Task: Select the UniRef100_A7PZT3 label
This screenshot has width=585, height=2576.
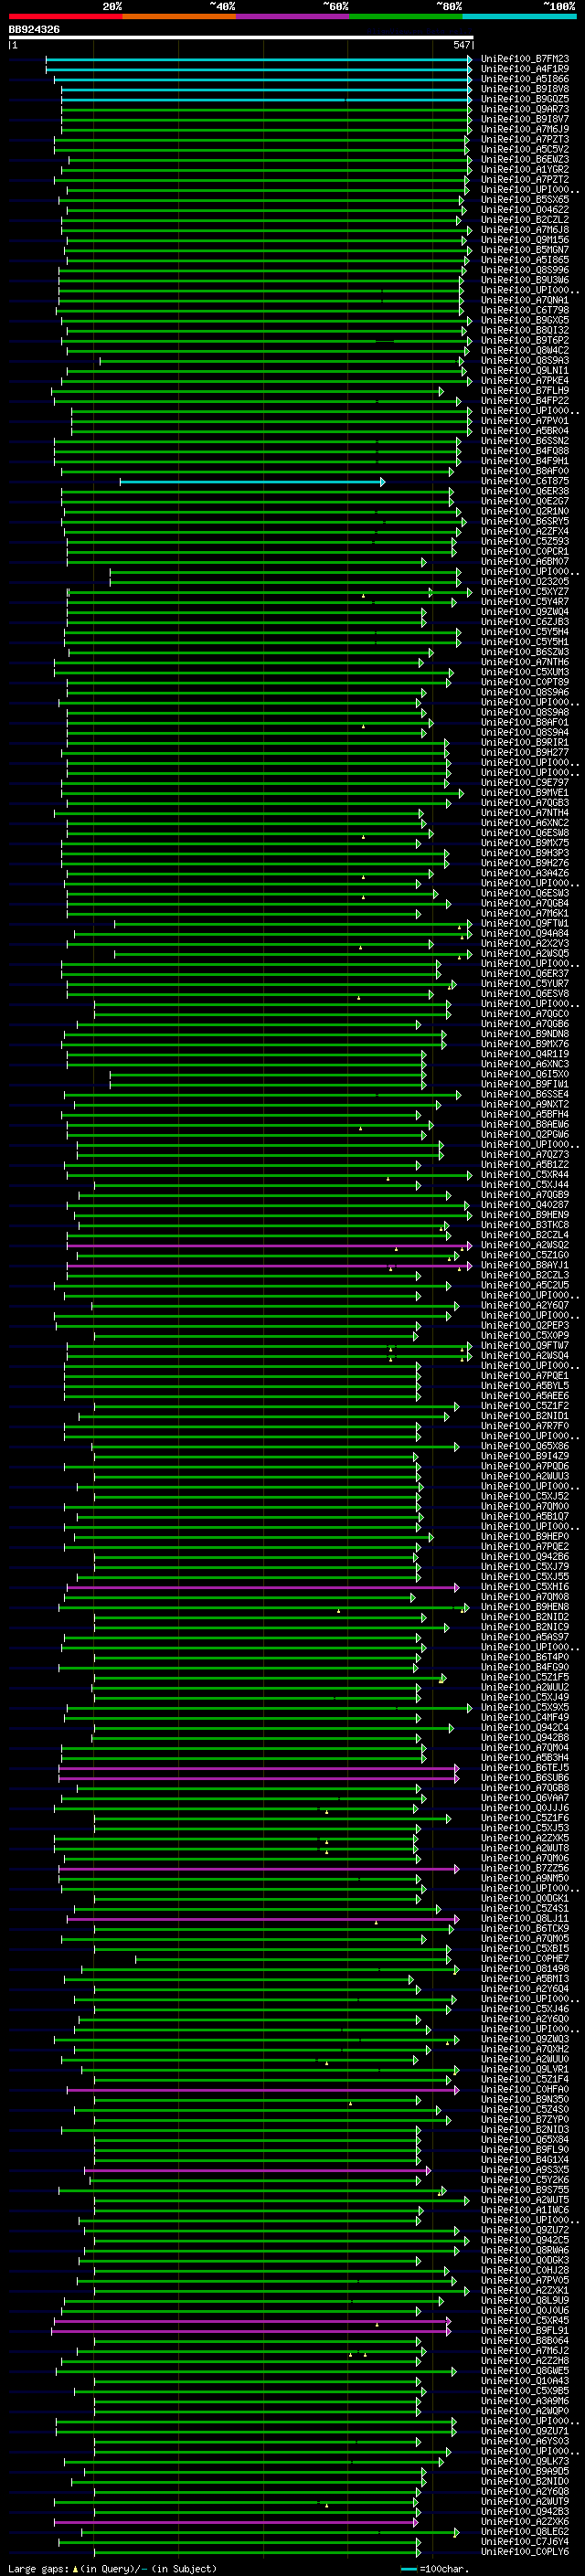Action: [x=524, y=139]
